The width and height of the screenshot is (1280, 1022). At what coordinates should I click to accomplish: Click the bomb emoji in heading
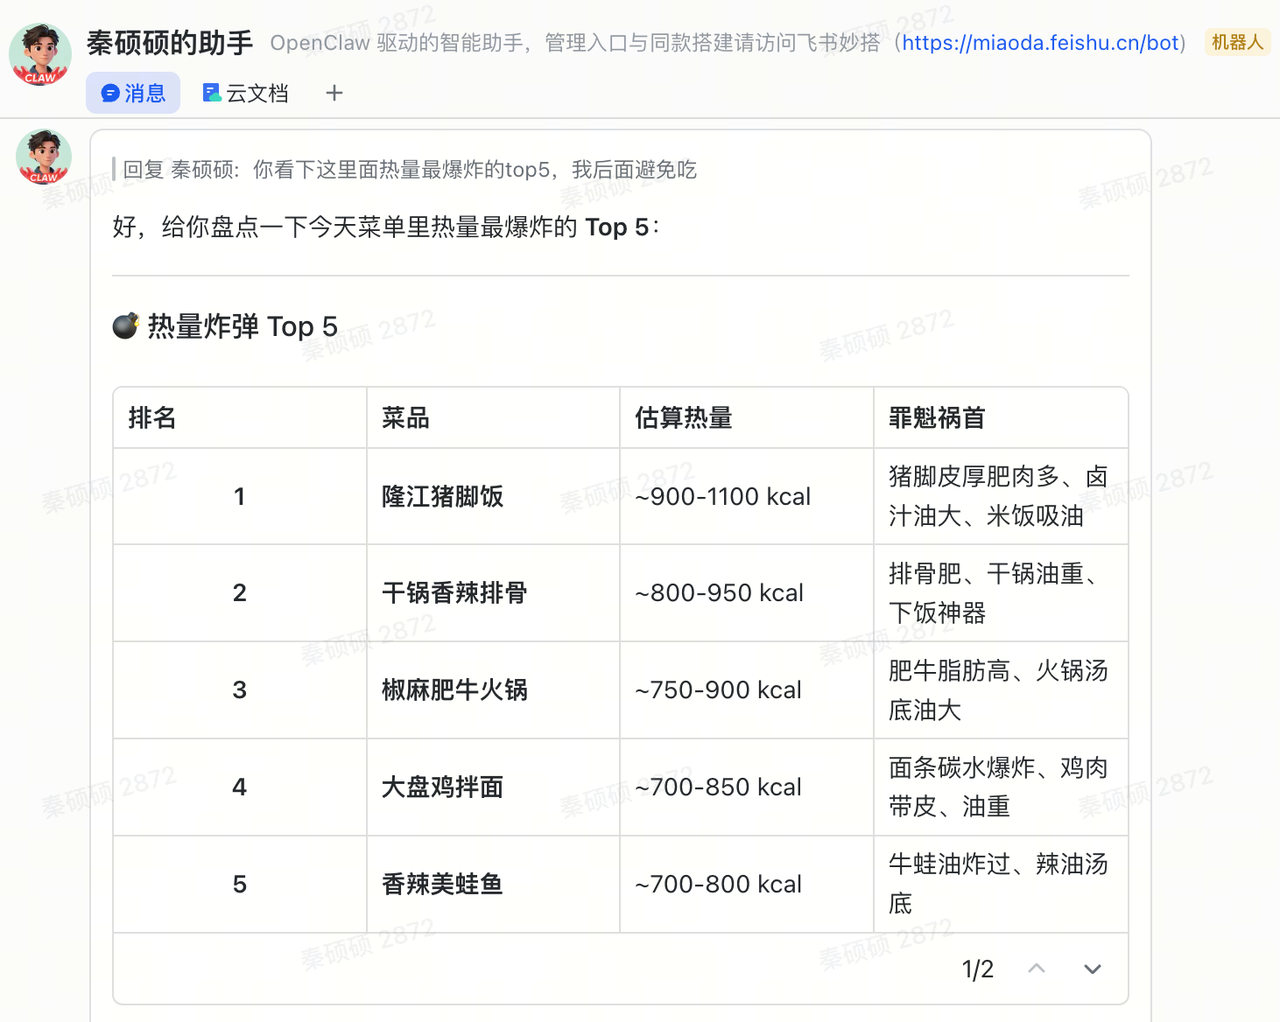pyautogui.click(x=126, y=326)
